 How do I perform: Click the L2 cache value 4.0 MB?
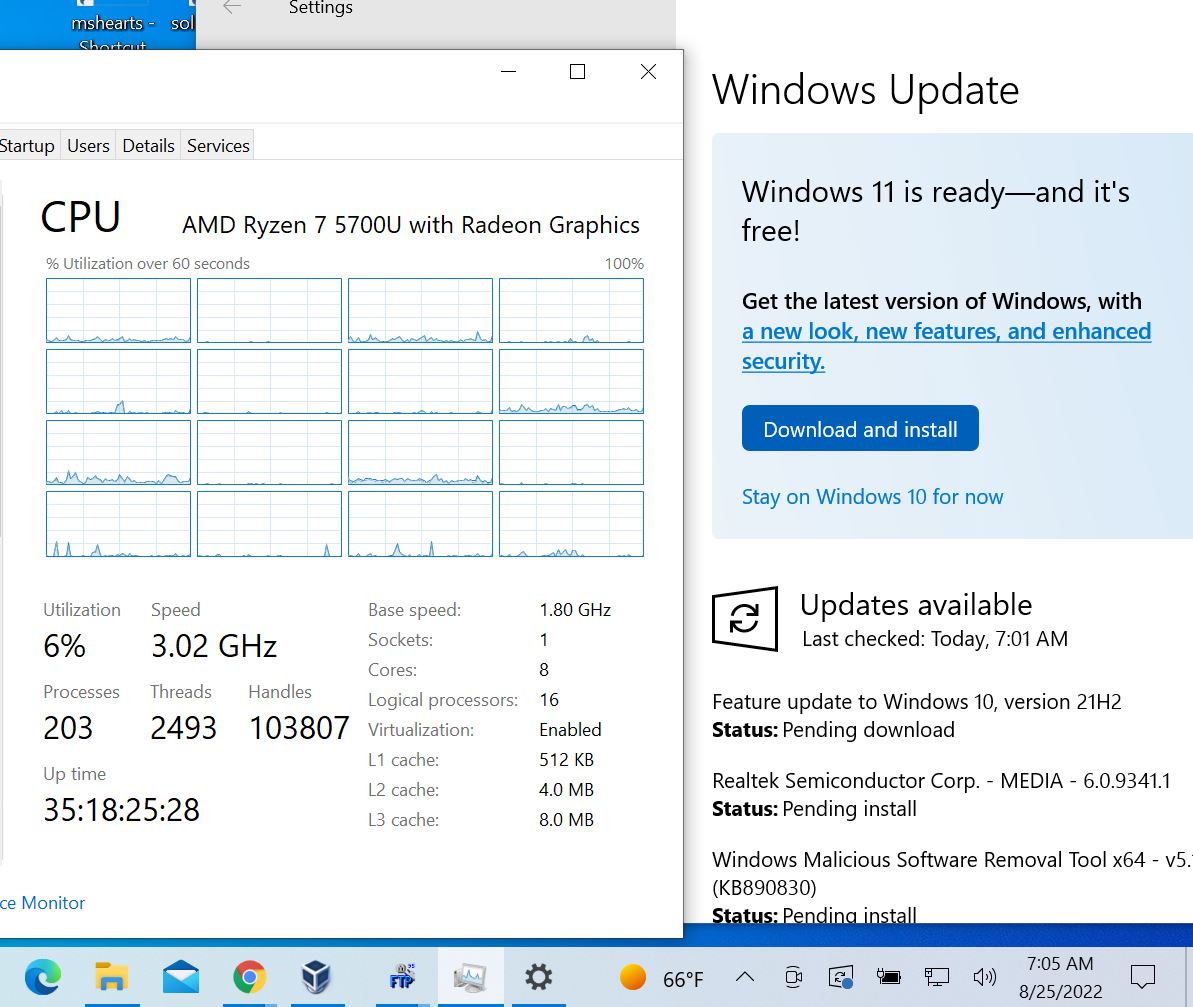567,790
